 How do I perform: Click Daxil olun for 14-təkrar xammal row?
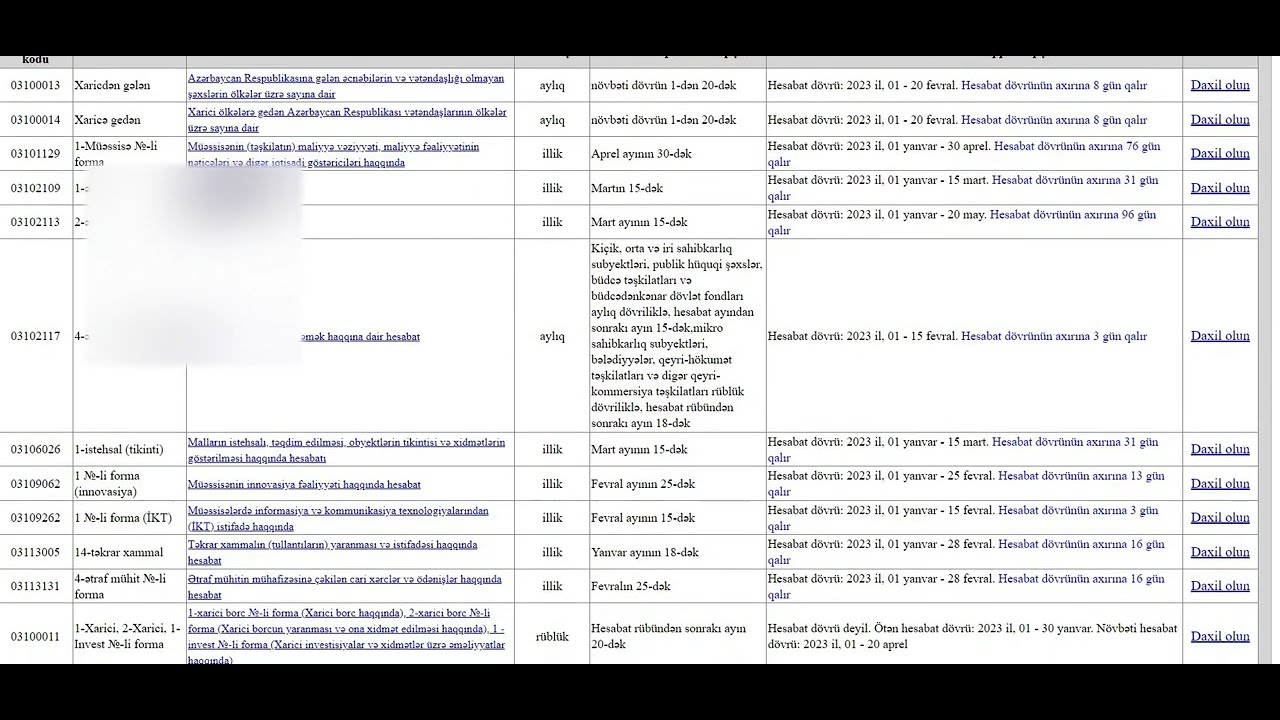1220,551
